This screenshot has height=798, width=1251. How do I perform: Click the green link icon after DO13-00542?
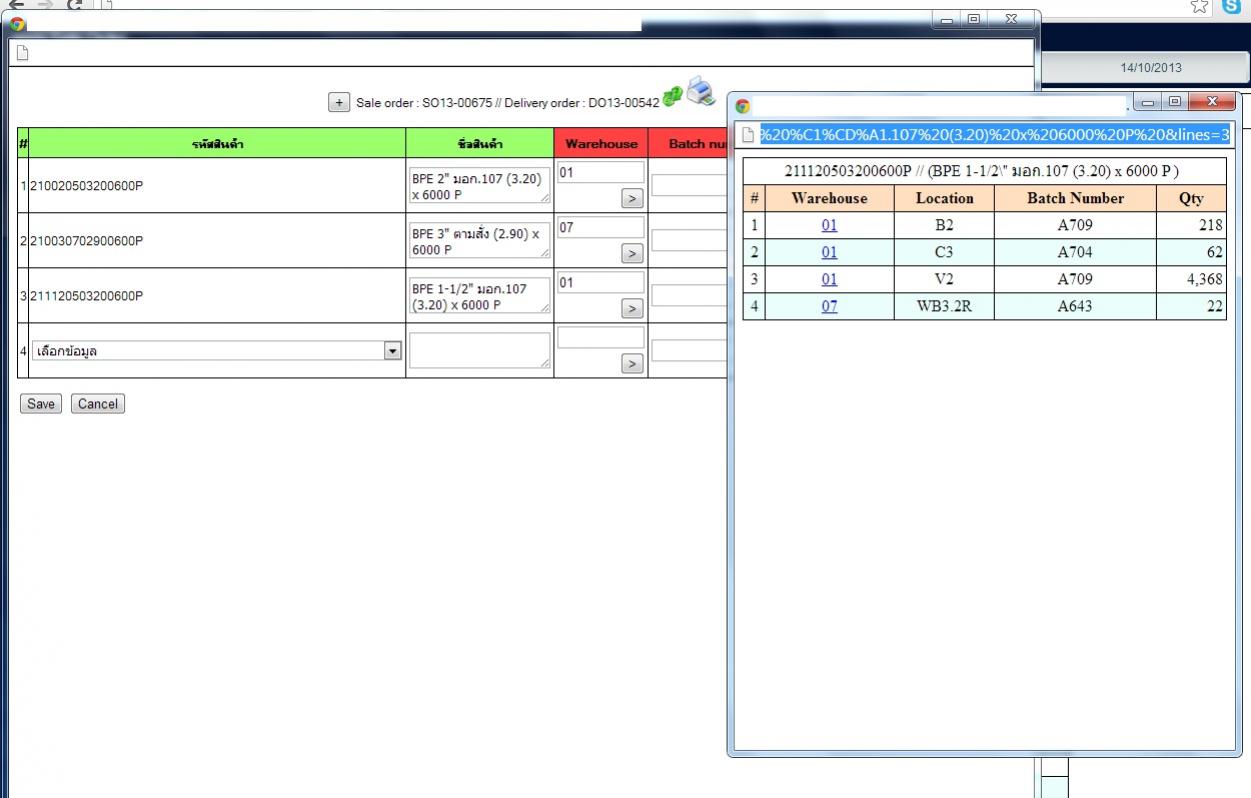point(673,94)
